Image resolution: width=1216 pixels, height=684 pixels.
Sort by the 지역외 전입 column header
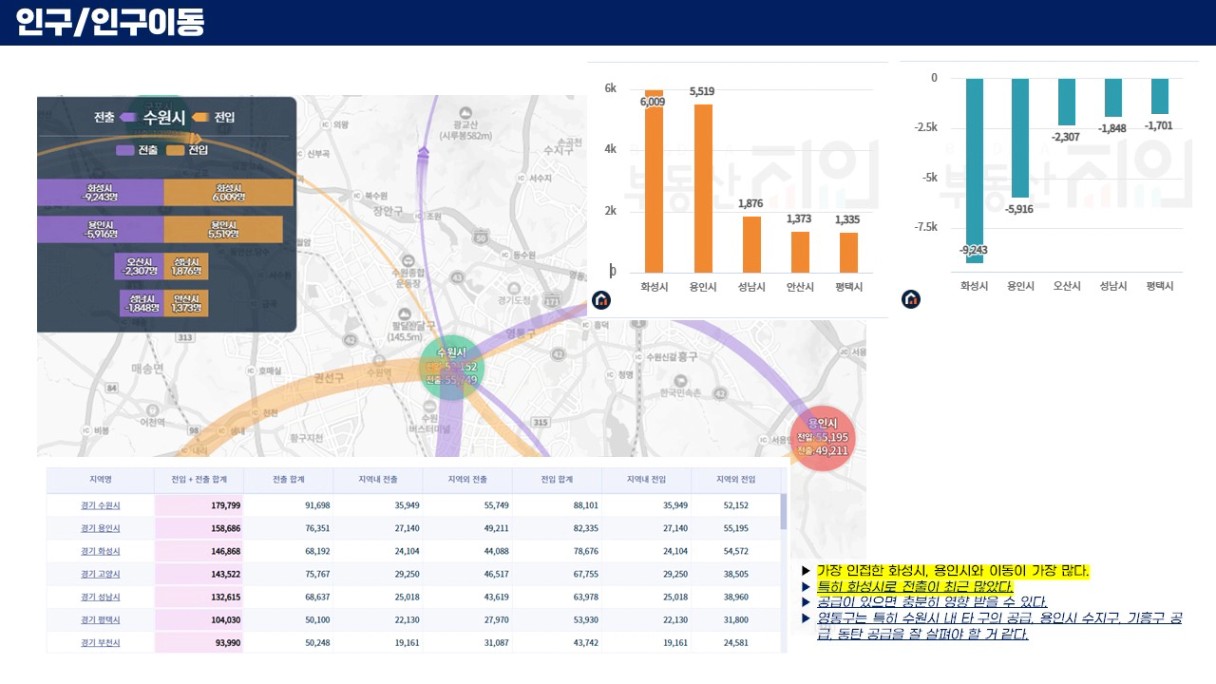(735, 480)
